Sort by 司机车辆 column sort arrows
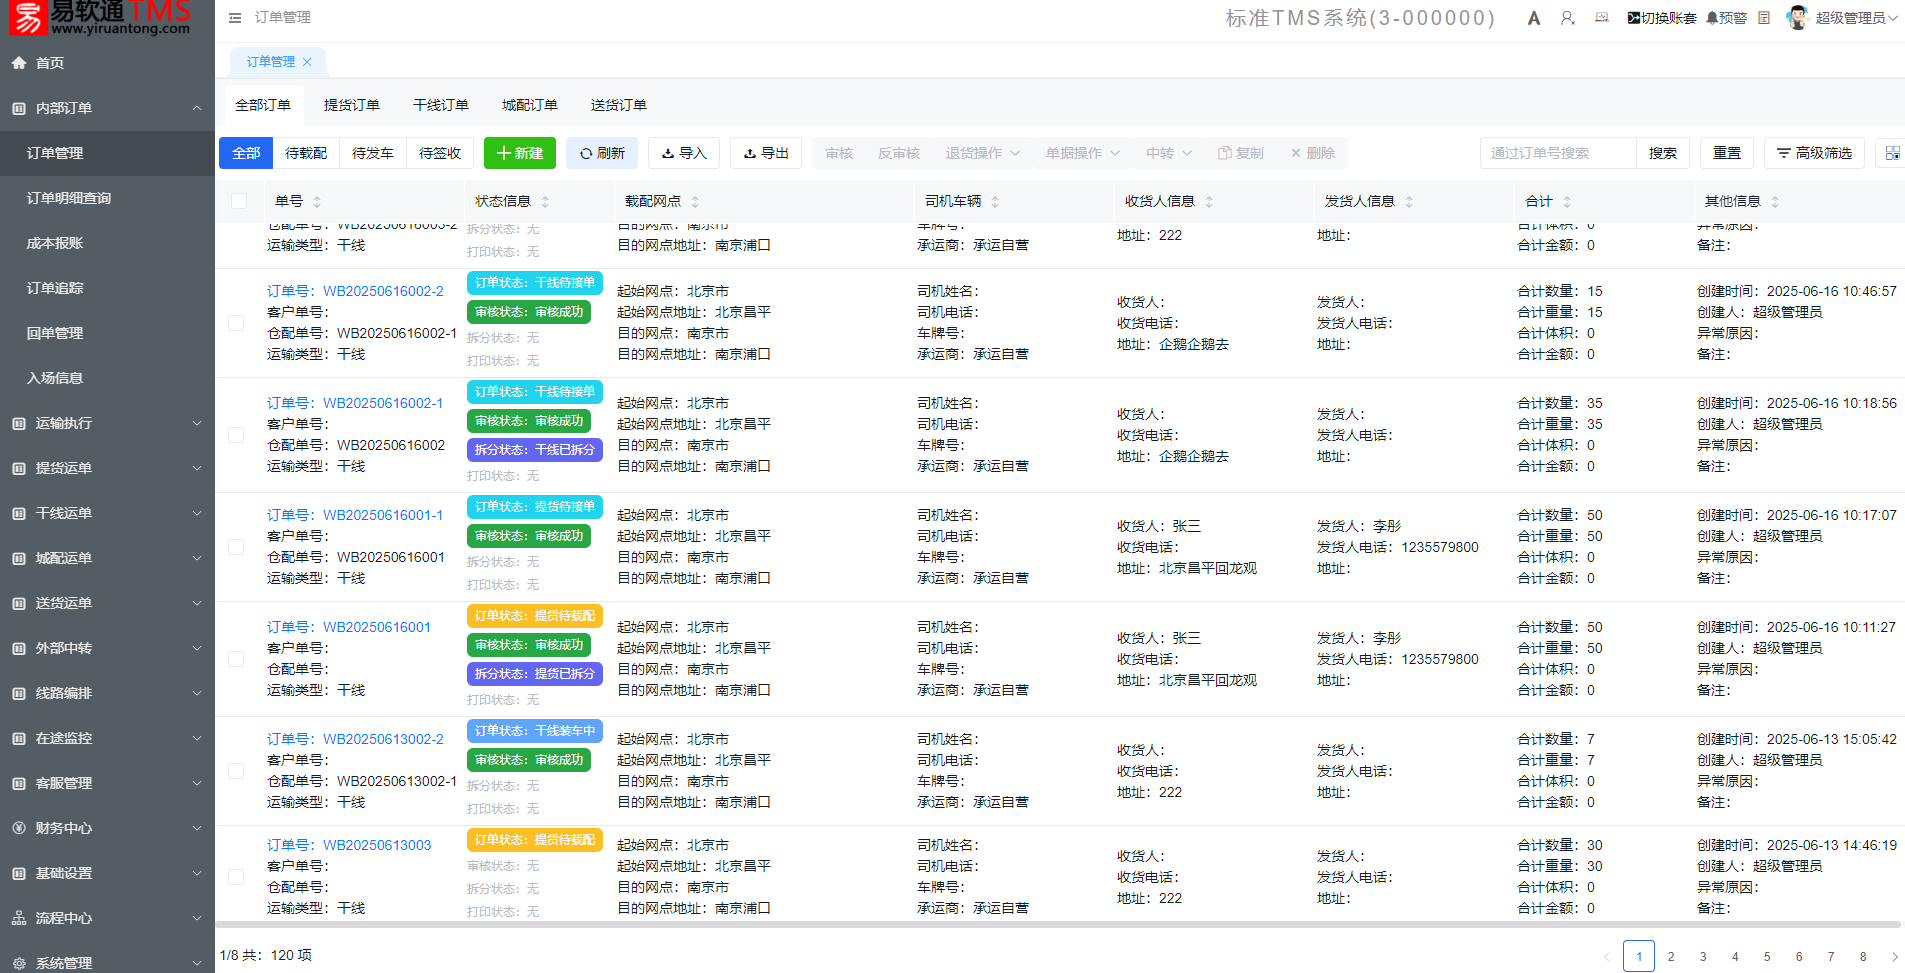This screenshot has height=973, width=1905. click(995, 202)
